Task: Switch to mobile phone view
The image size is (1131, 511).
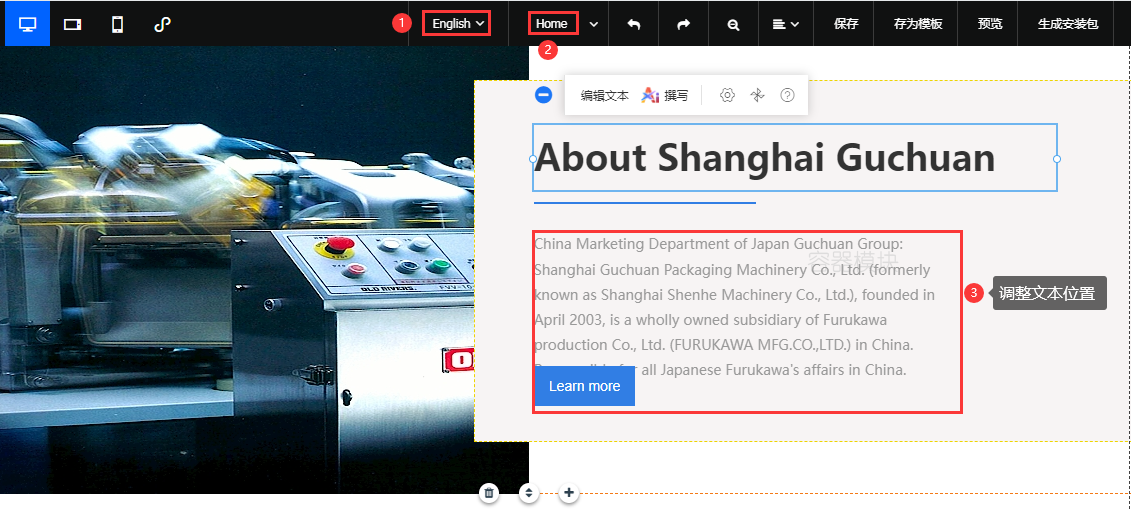Action: click(117, 25)
